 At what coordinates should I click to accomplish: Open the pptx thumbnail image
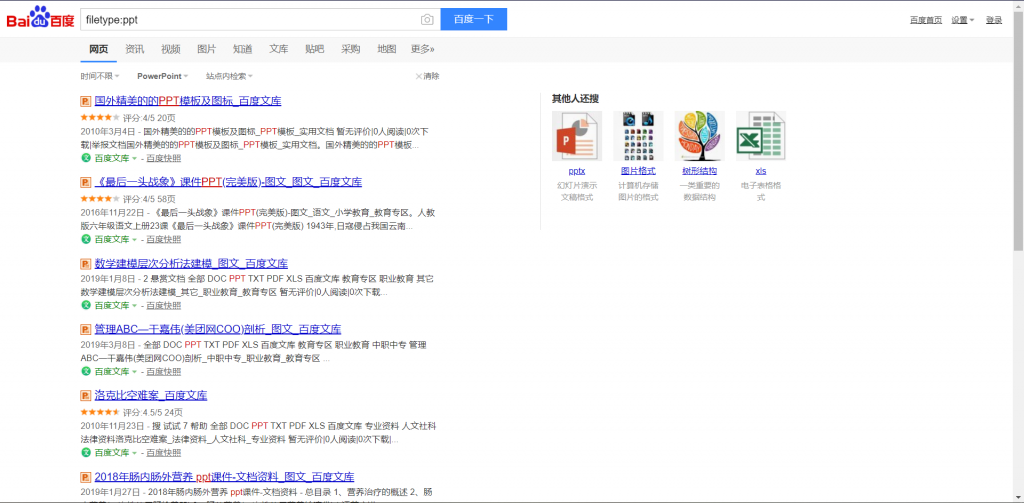(577, 136)
